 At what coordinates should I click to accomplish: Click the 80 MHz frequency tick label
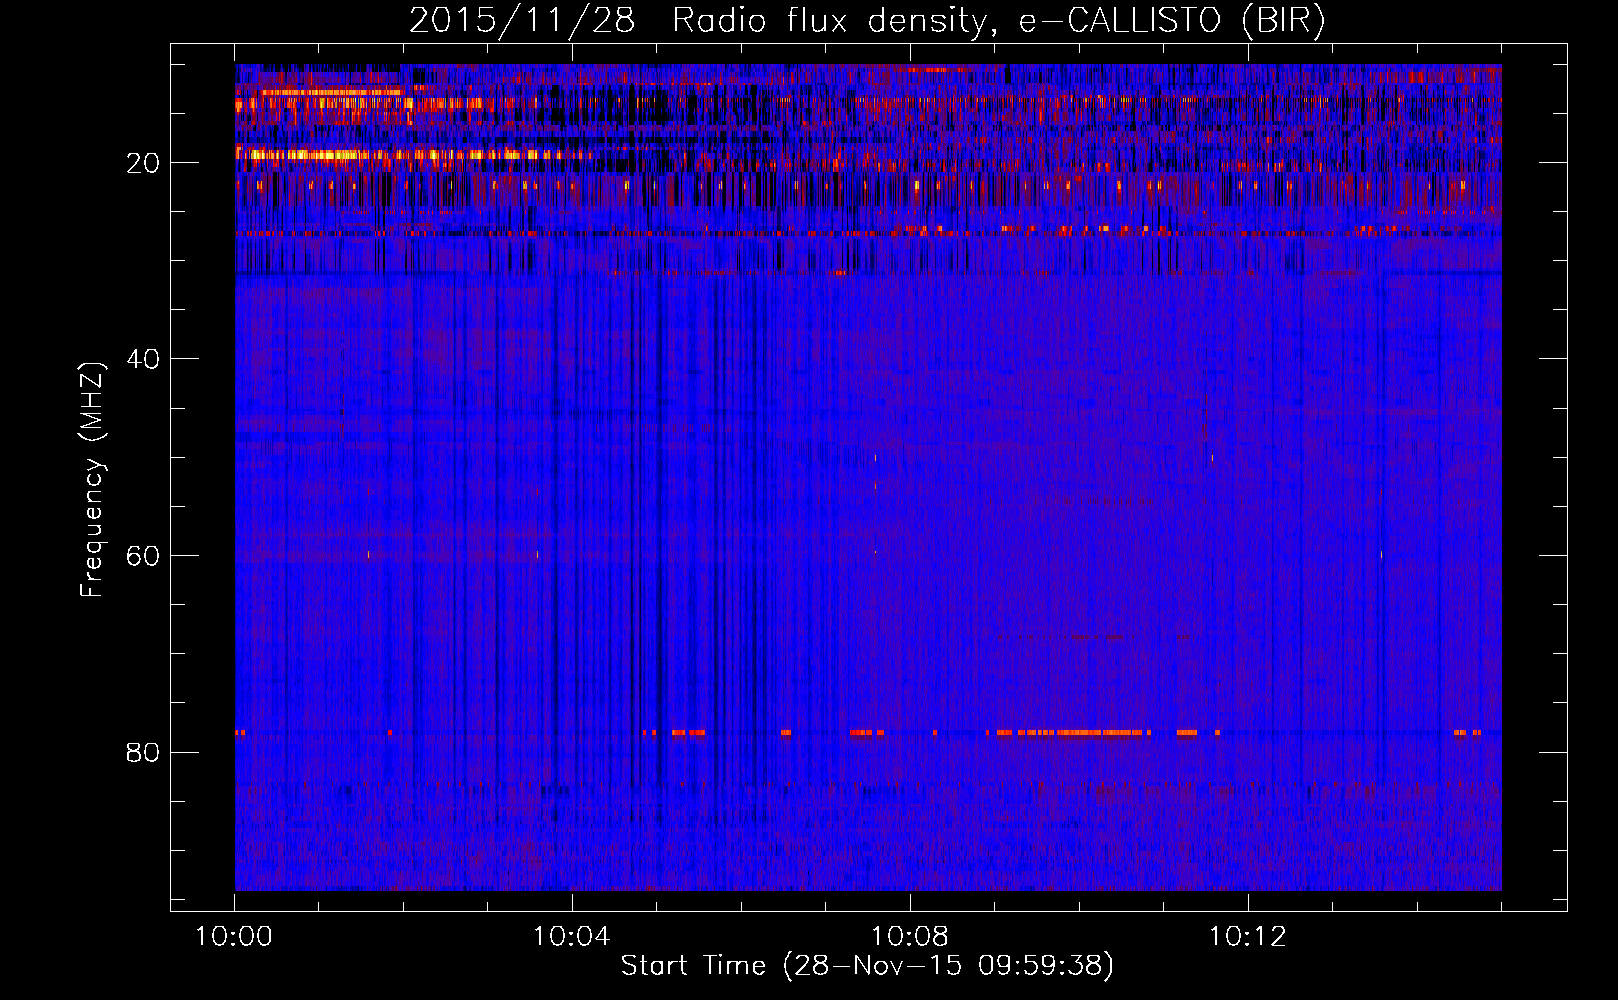[x=143, y=752]
